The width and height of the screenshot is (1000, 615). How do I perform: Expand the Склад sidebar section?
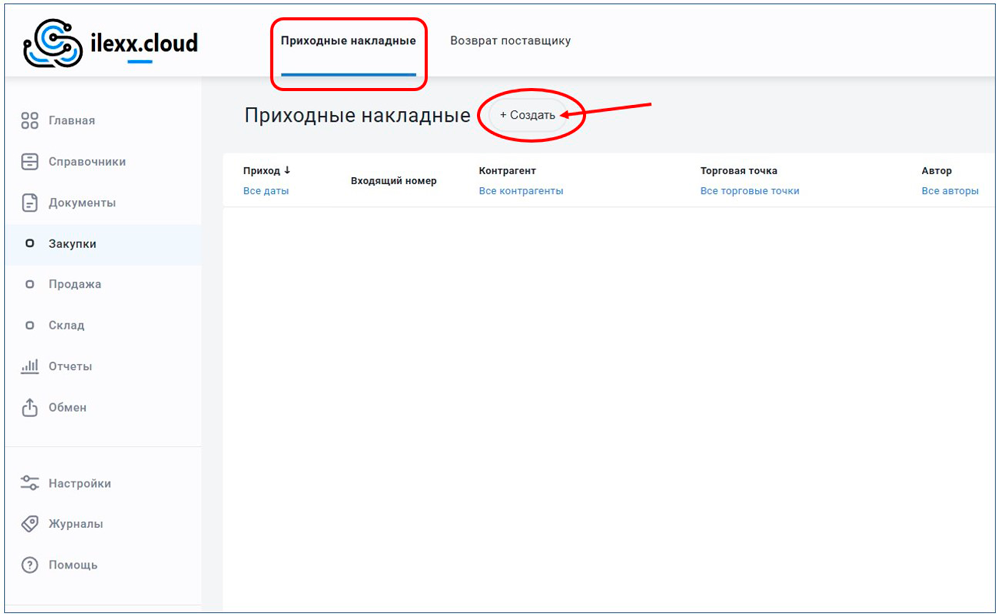[x=66, y=326]
